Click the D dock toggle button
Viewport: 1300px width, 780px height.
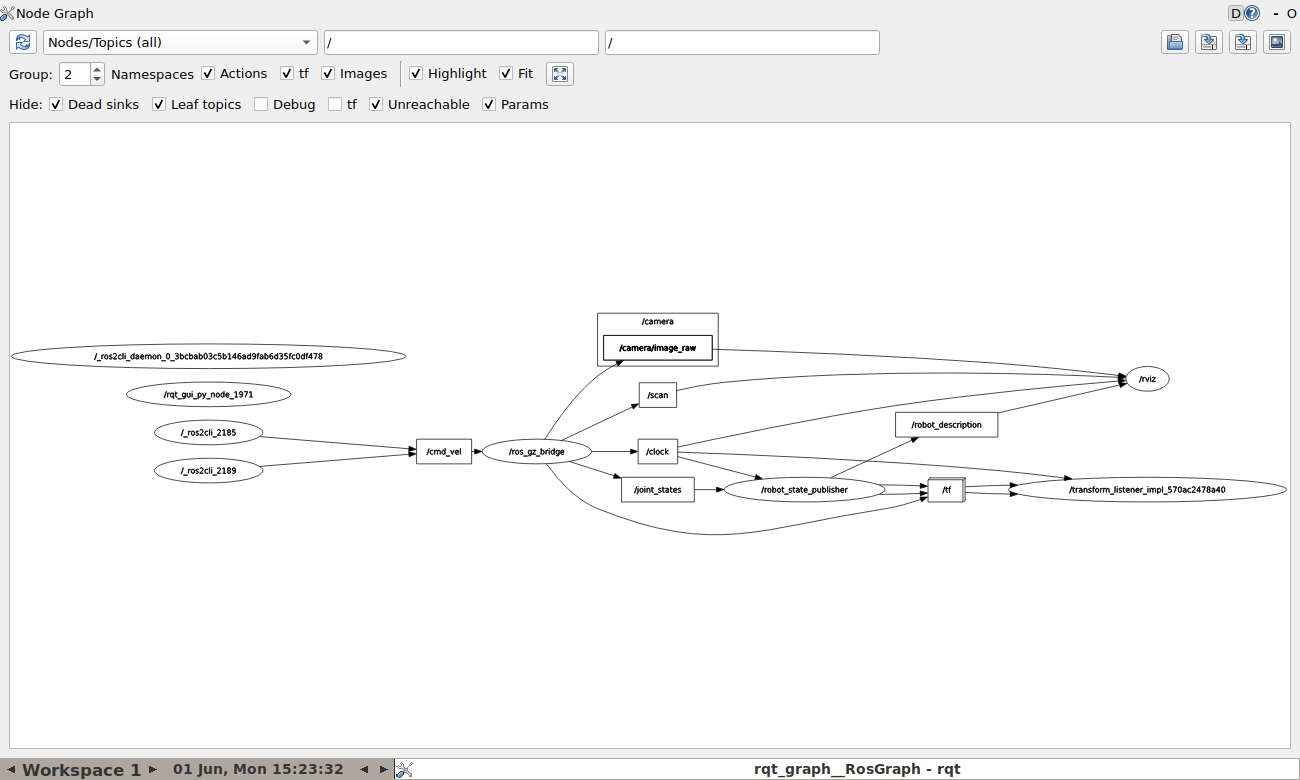click(1236, 13)
